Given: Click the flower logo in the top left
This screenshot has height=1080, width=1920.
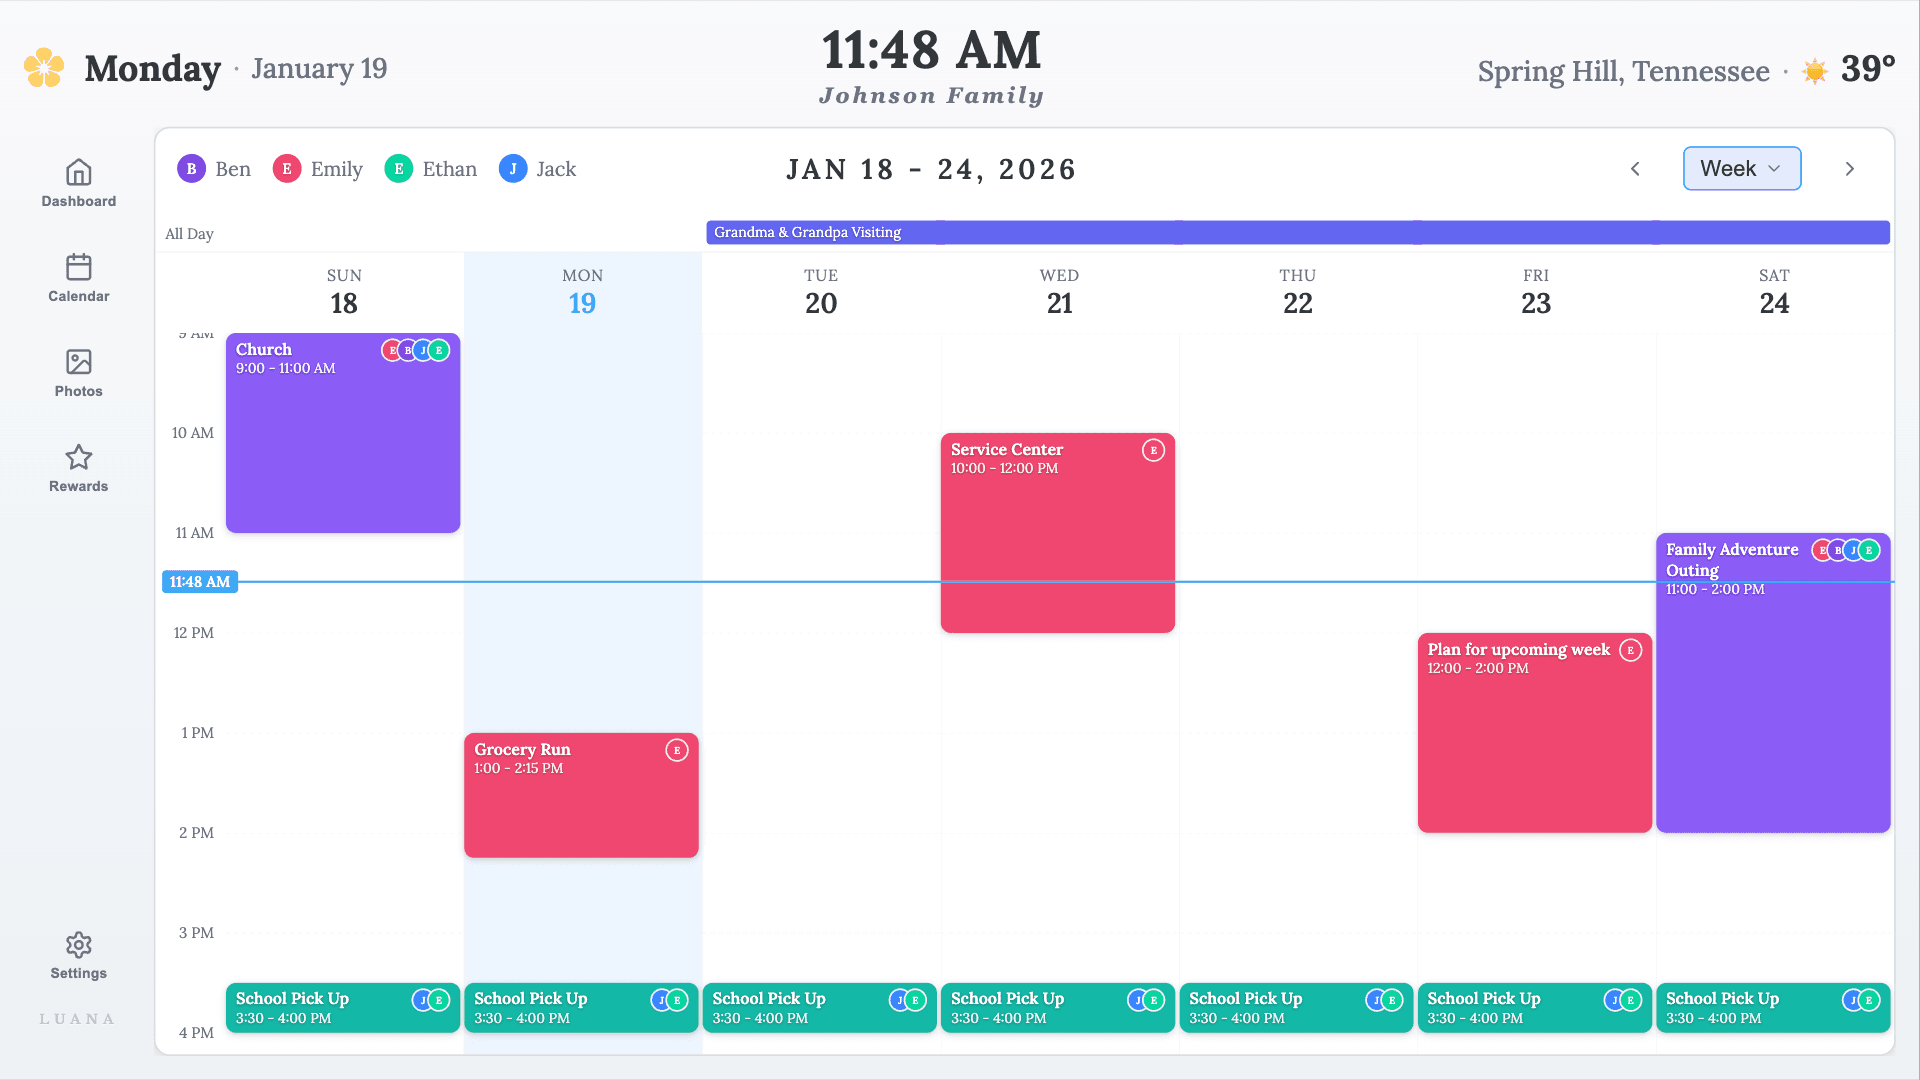Looking at the screenshot, I should [42, 67].
